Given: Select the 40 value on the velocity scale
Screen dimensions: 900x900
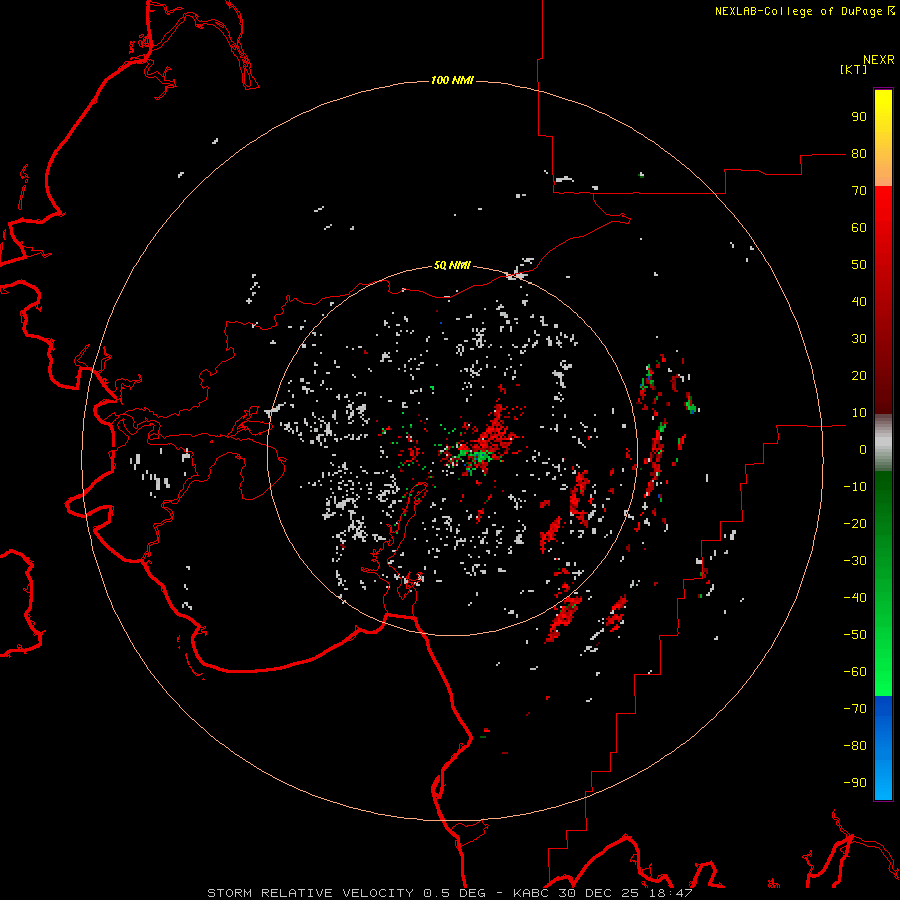Looking at the screenshot, I should coord(859,301).
